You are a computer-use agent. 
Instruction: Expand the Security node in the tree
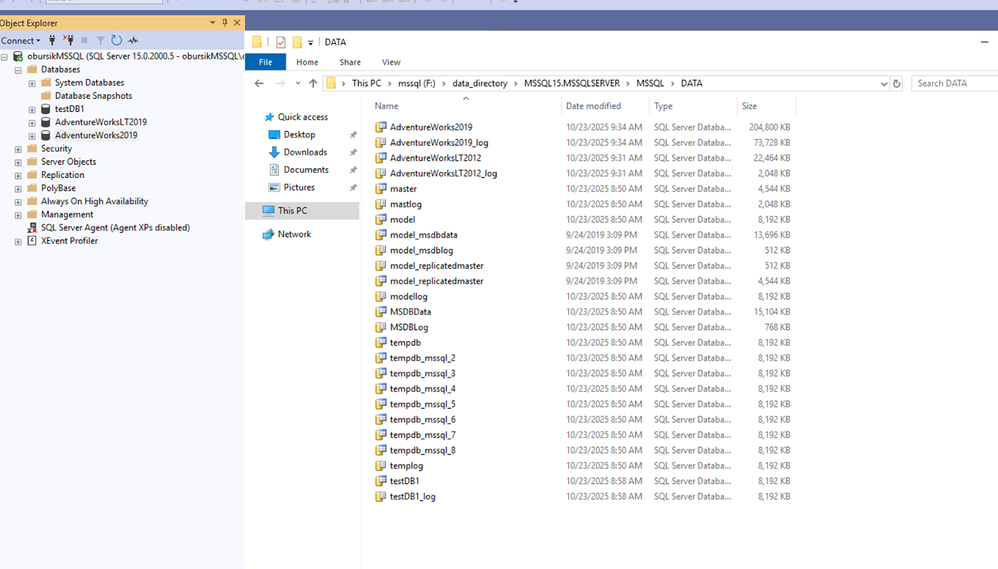(18, 149)
